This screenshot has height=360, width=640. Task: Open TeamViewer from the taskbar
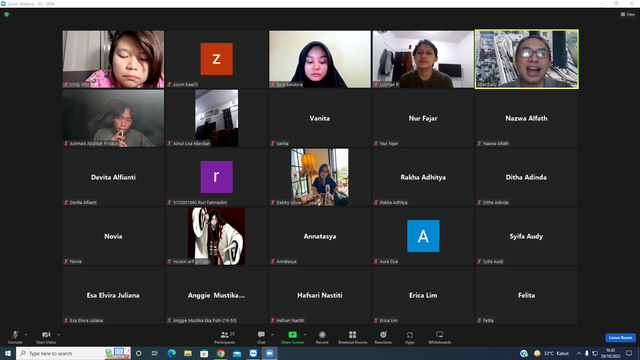point(253,353)
